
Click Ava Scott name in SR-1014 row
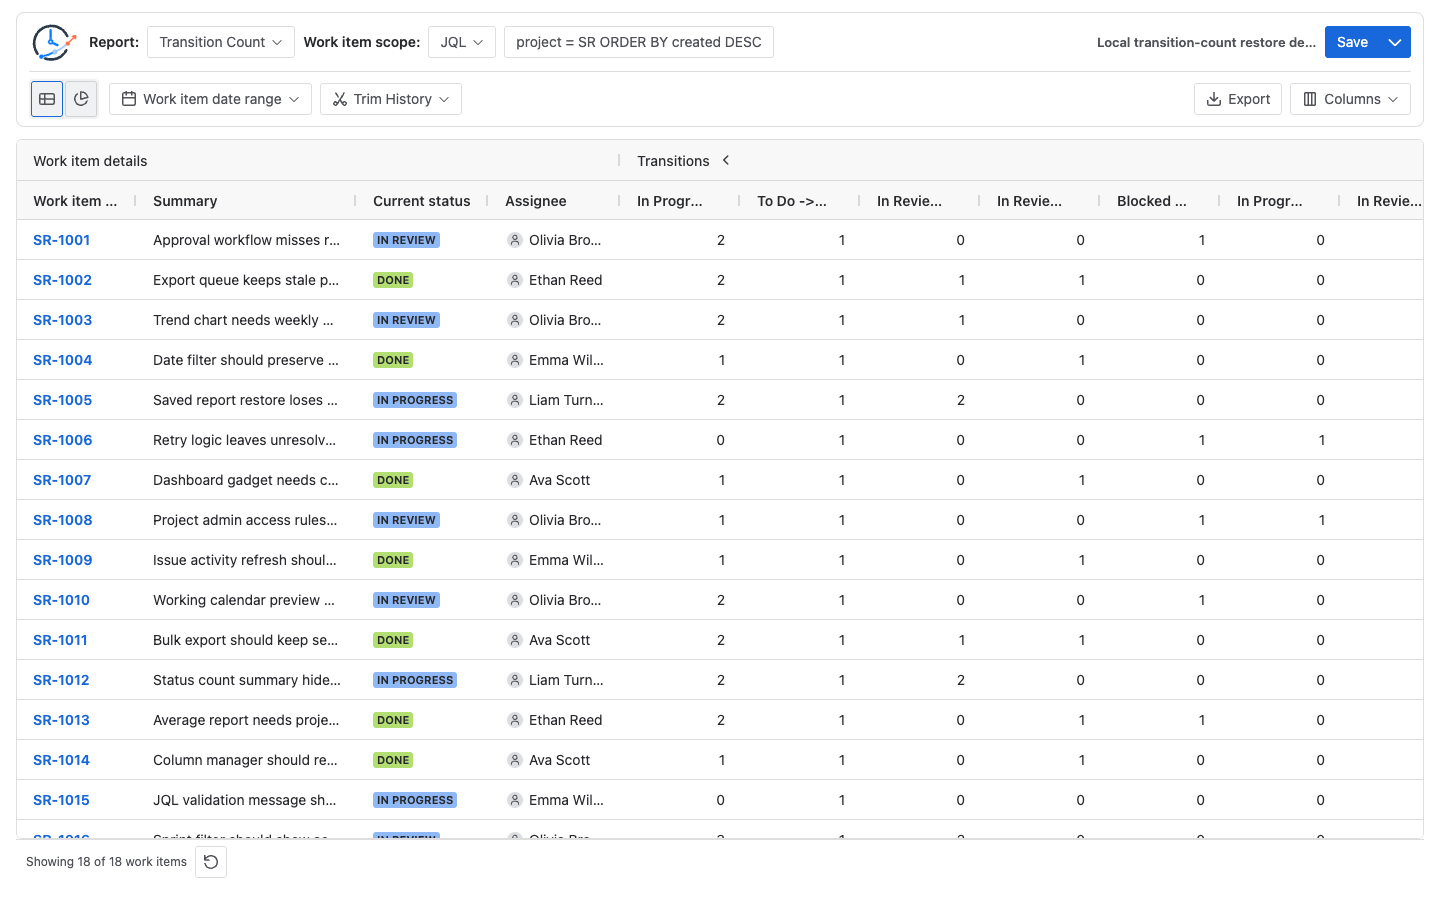pos(559,760)
